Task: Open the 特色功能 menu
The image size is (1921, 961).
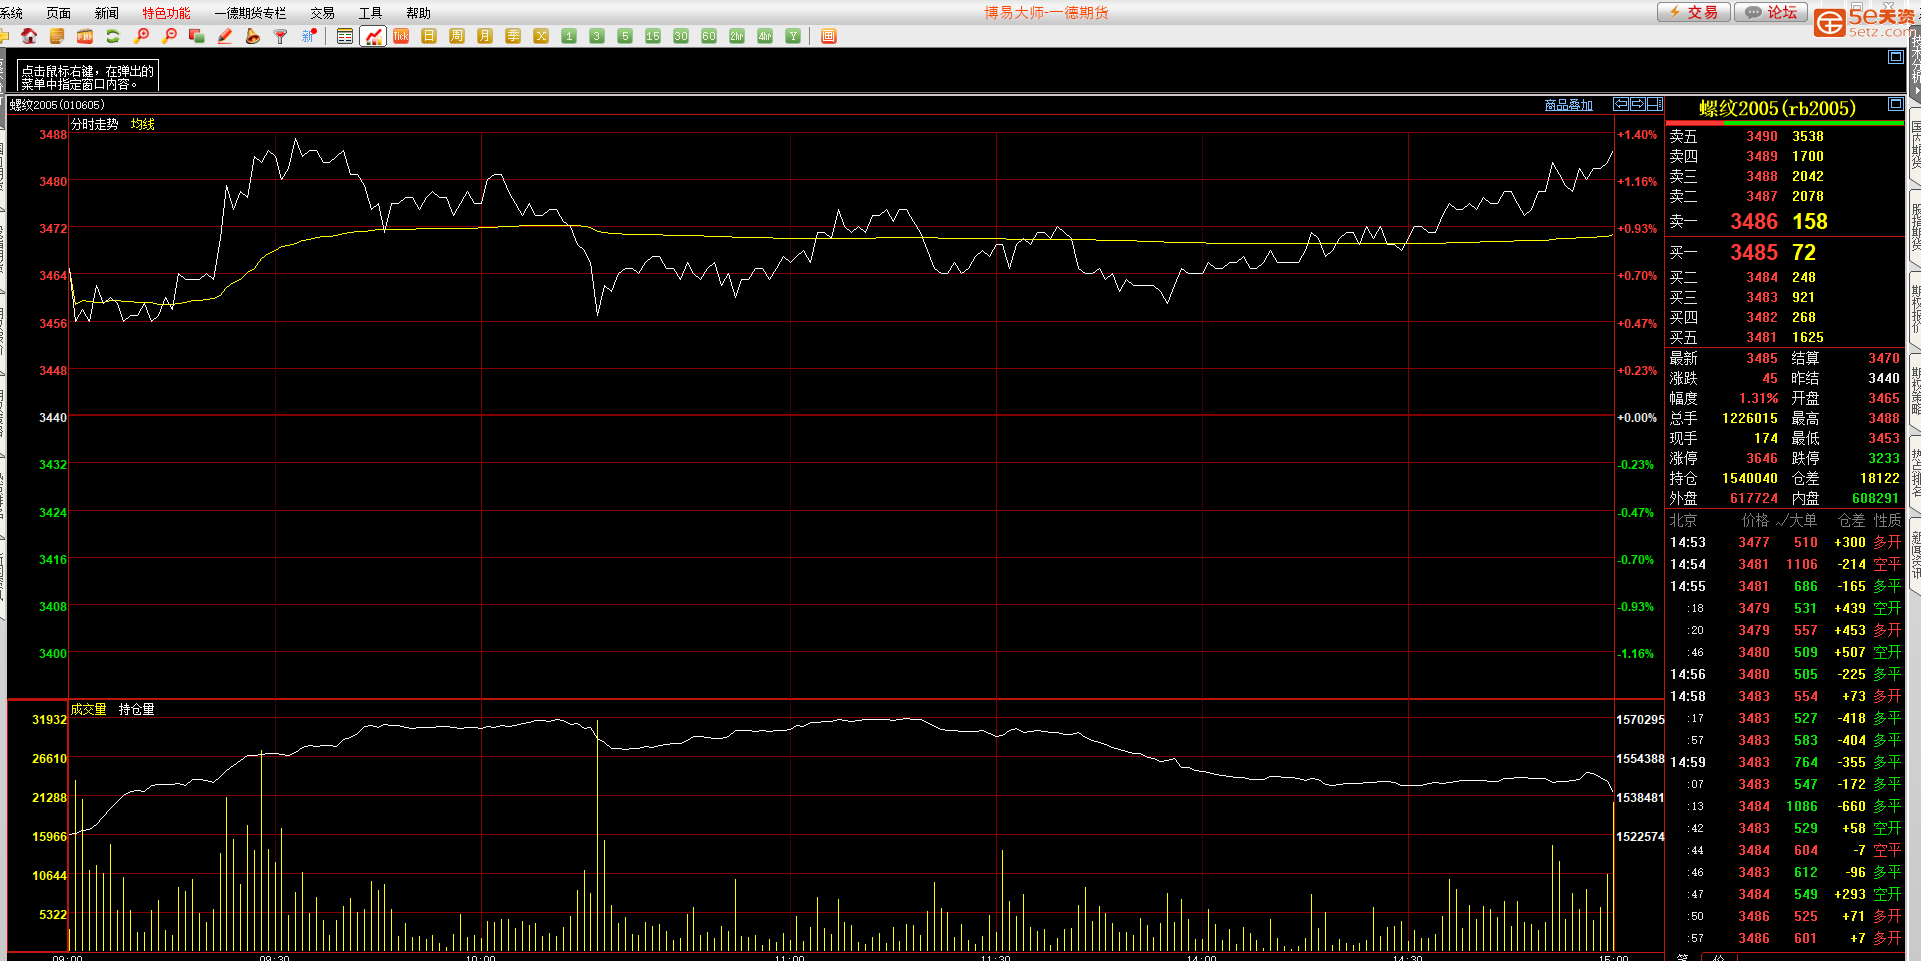Action: pyautogui.click(x=166, y=13)
